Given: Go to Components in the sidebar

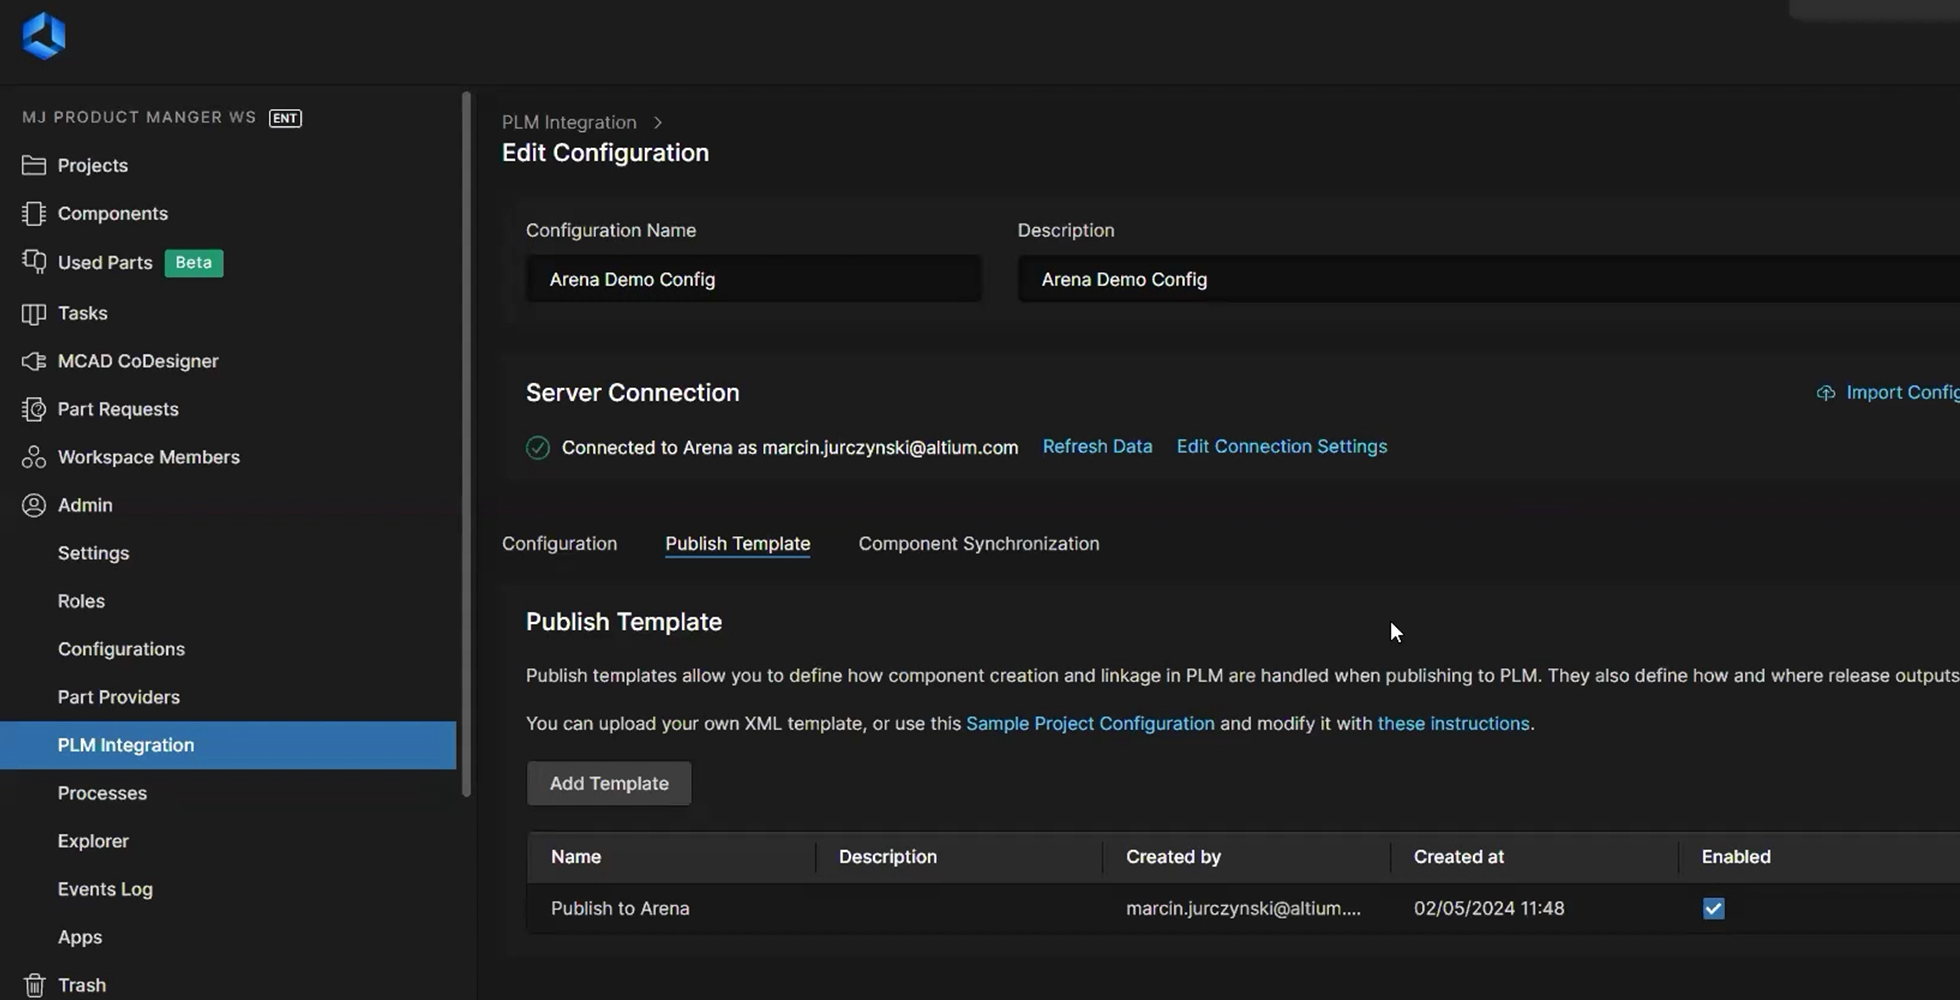Looking at the screenshot, I should pyautogui.click(x=113, y=213).
